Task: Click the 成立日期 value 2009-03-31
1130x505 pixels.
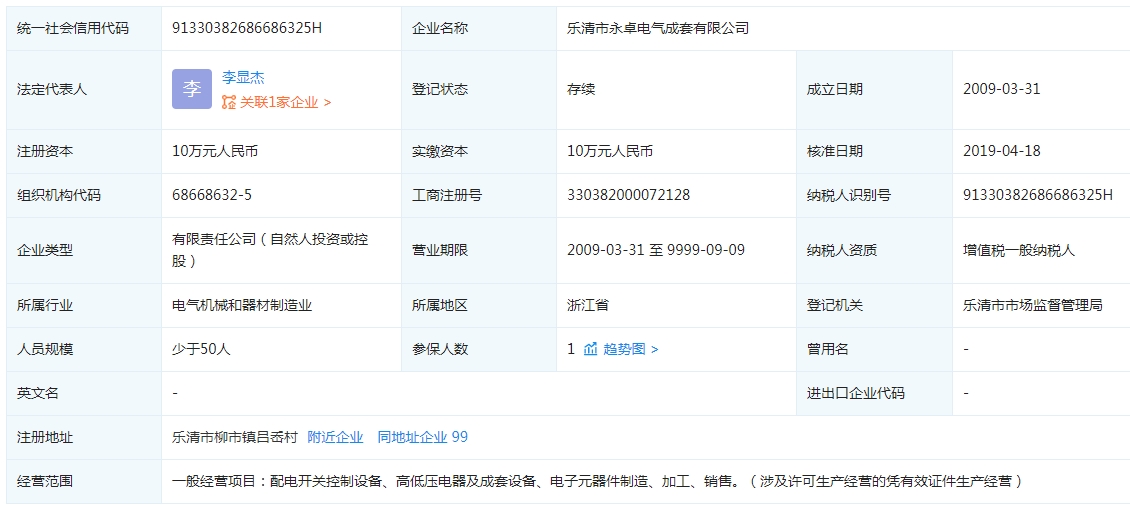Action: 1001,89
